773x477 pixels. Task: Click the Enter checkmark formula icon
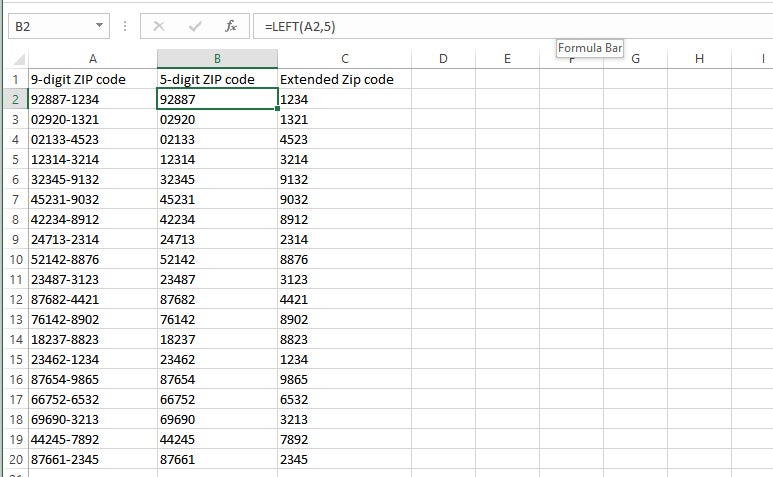click(195, 26)
